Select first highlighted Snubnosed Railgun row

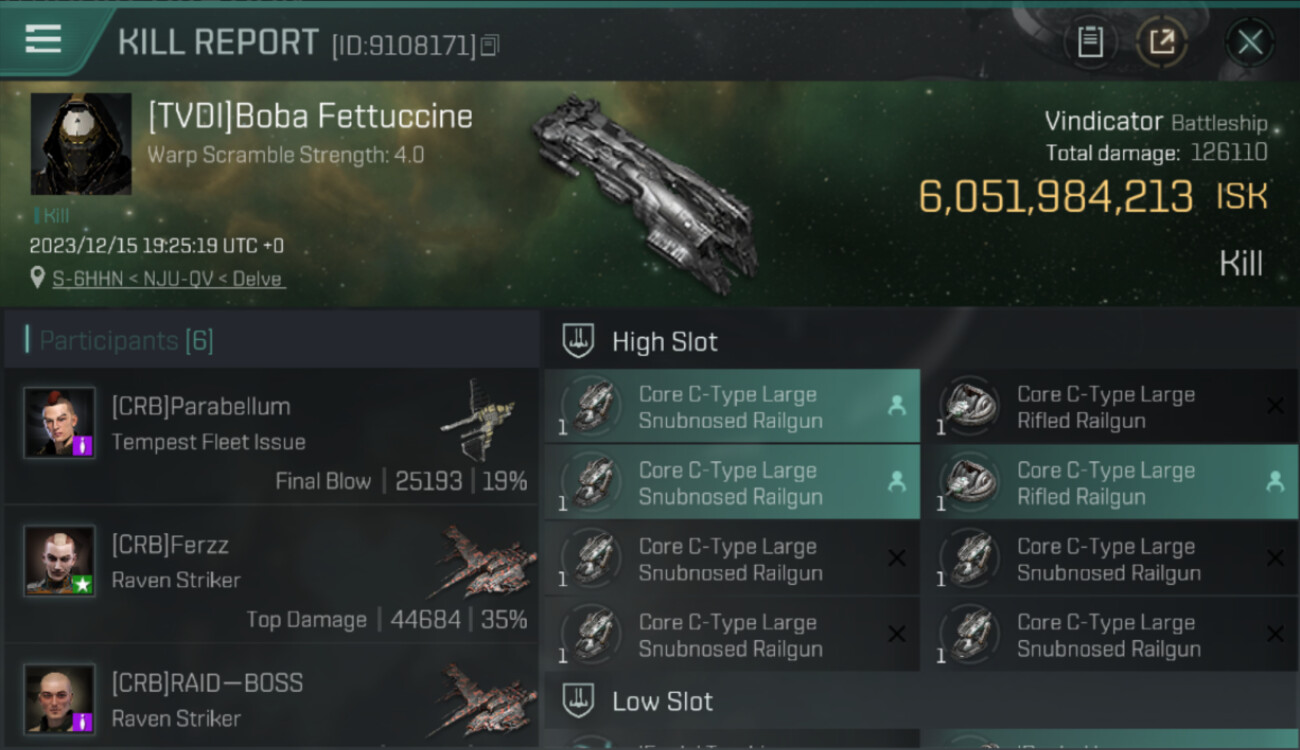732,407
